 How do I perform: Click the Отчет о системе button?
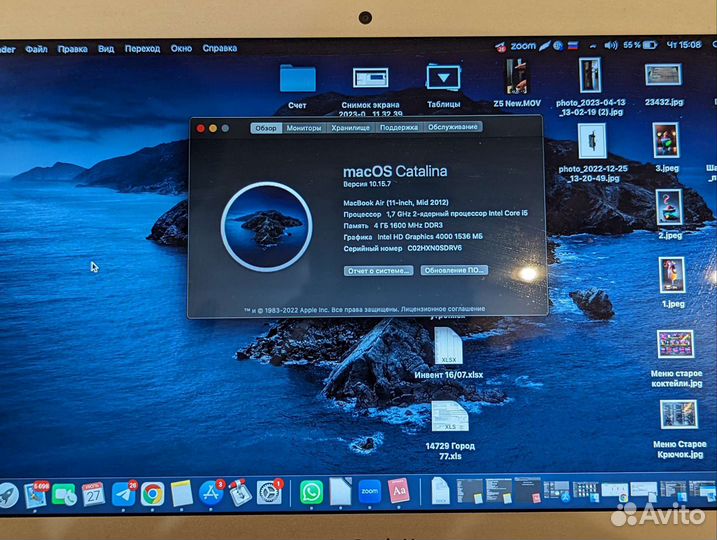click(x=378, y=271)
